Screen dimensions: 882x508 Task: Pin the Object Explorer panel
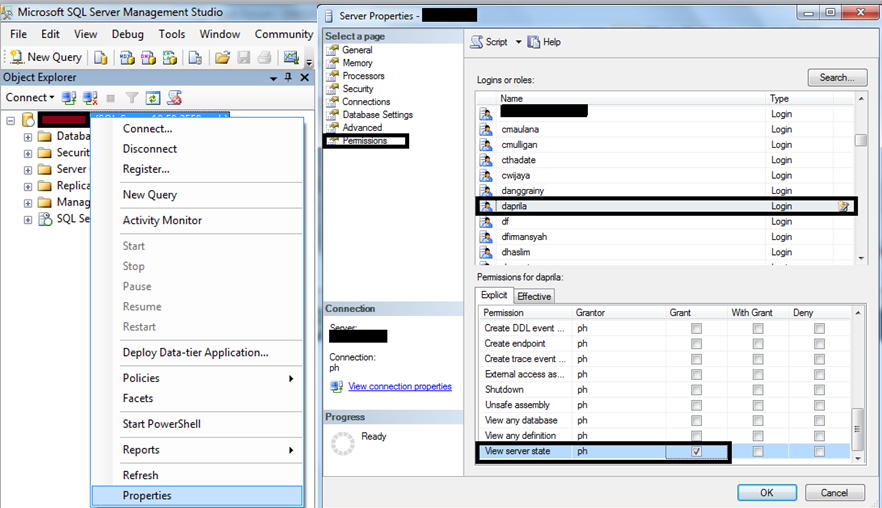pyautogui.click(x=288, y=78)
